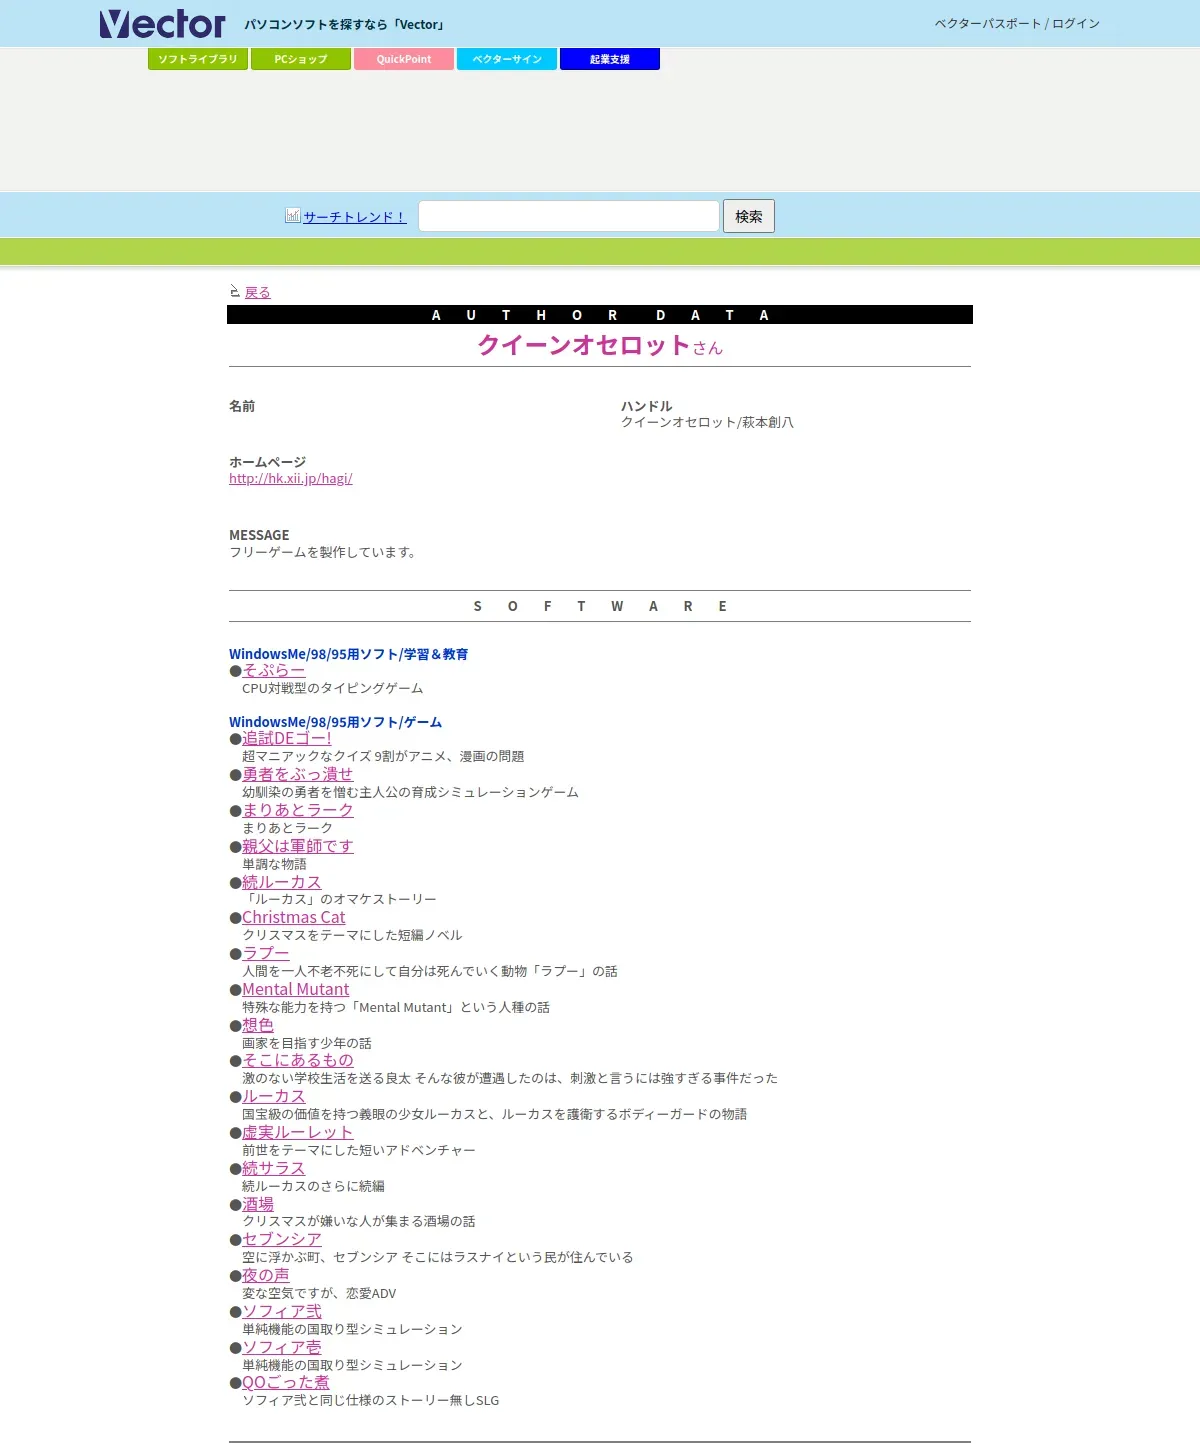
Task: Open WindowsMe/98/95用ソフト/ゲーム category link
Action: tap(336, 722)
